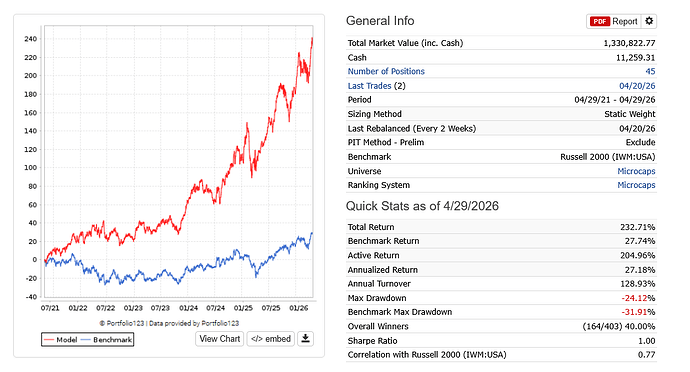Select the Correlation value 0.77
Image resolution: width=690 pixels, height=372 pixels.
point(646,354)
